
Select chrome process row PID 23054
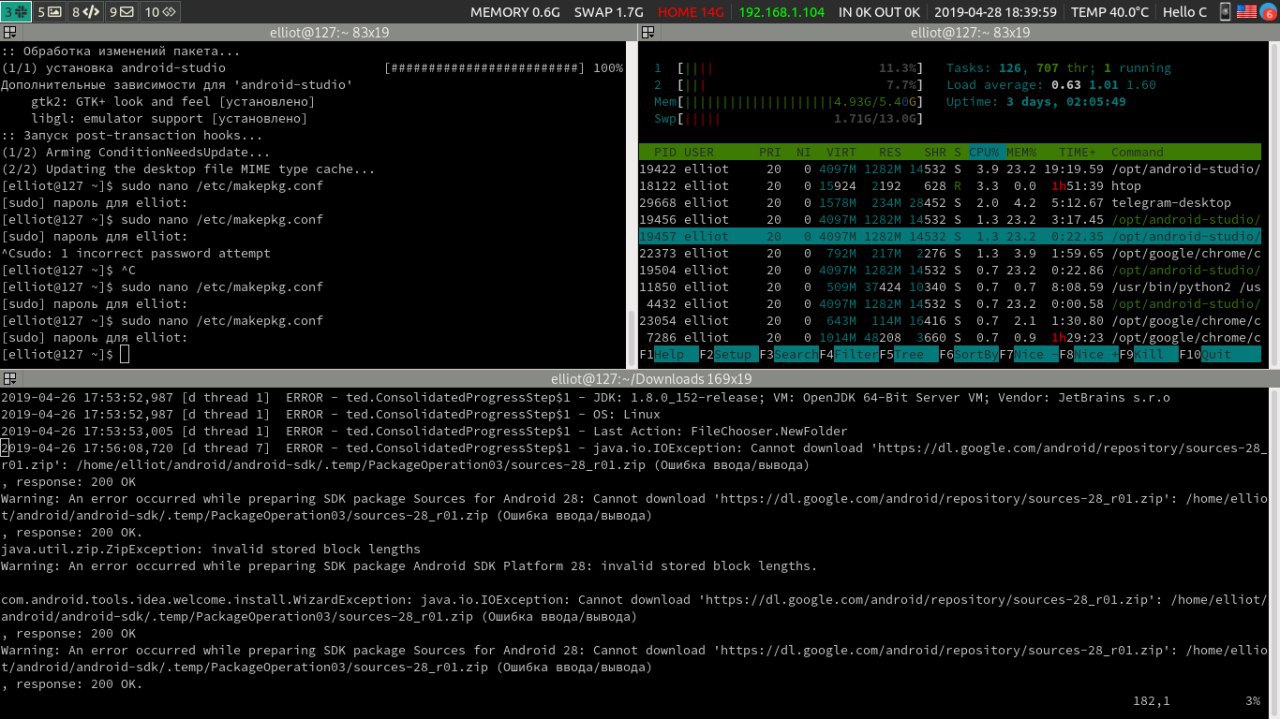950,321
